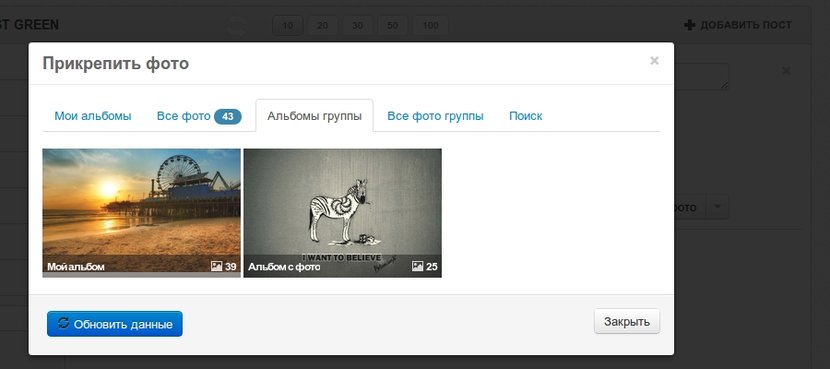The height and width of the screenshot is (369, 830).
Task: Open the Мой альбом sunset thumbnail
Action: tap(141, 213)
